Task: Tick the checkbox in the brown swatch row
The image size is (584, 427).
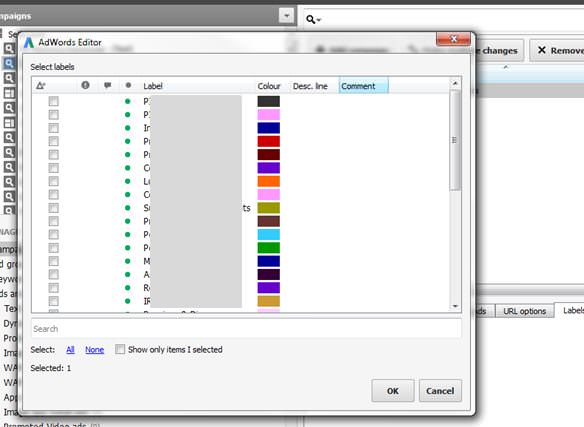Action: tap(54, 221)
